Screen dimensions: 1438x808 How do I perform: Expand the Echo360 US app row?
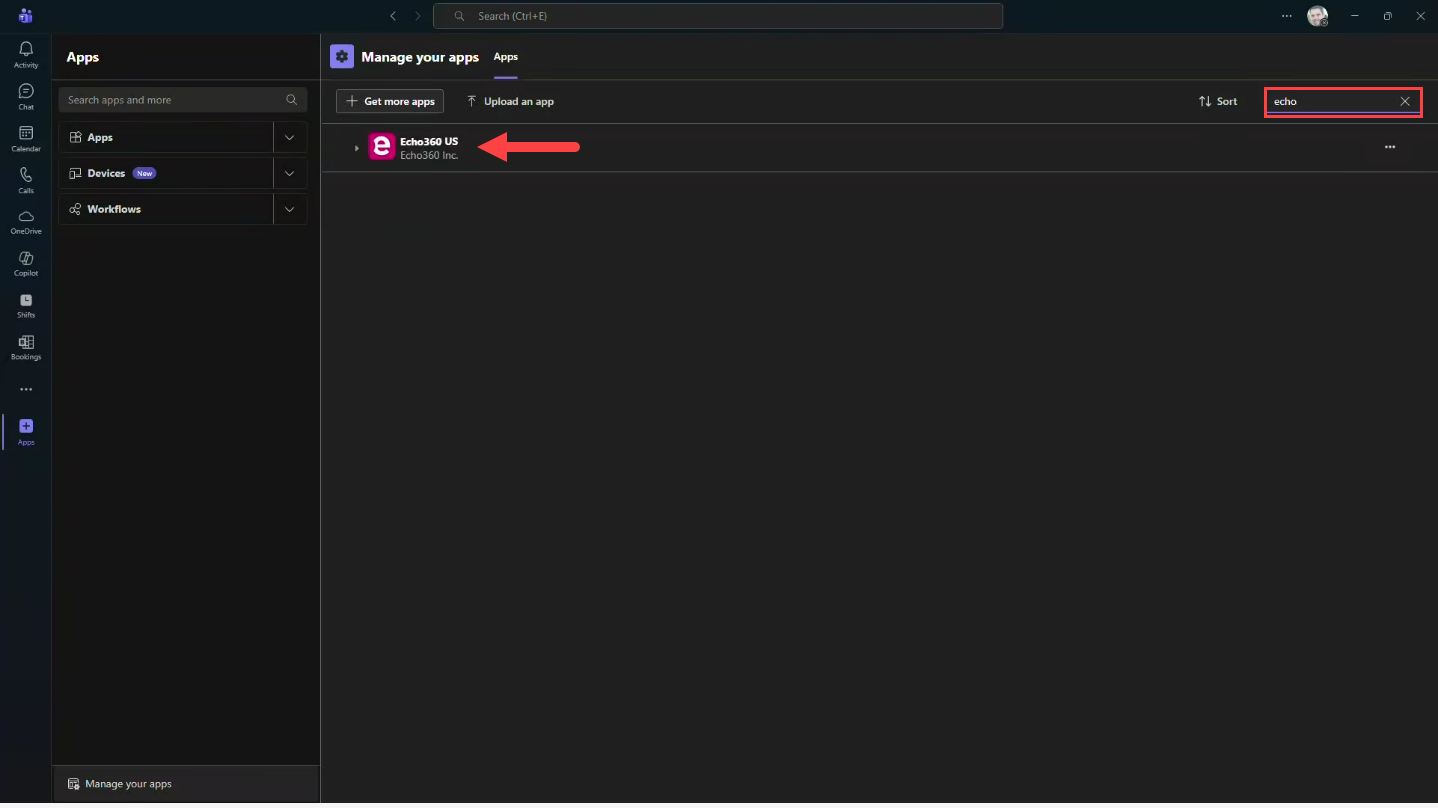pyautogui.click(x=357, y=147)
